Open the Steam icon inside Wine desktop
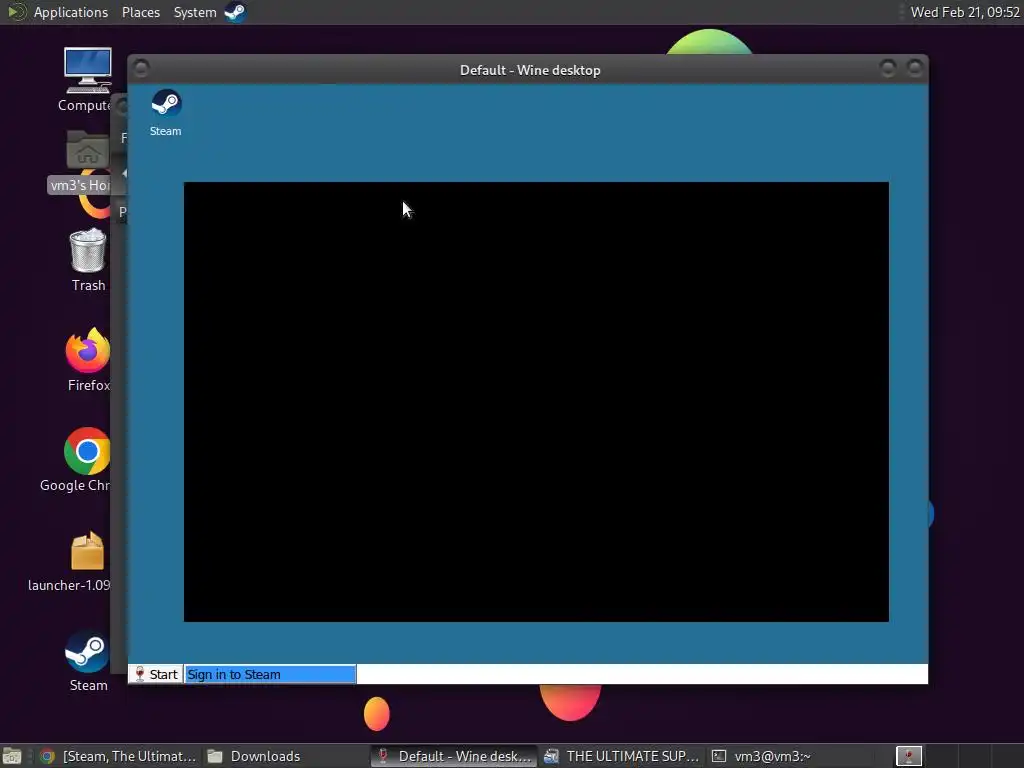1024x768 pixels. tap(165, 112)
